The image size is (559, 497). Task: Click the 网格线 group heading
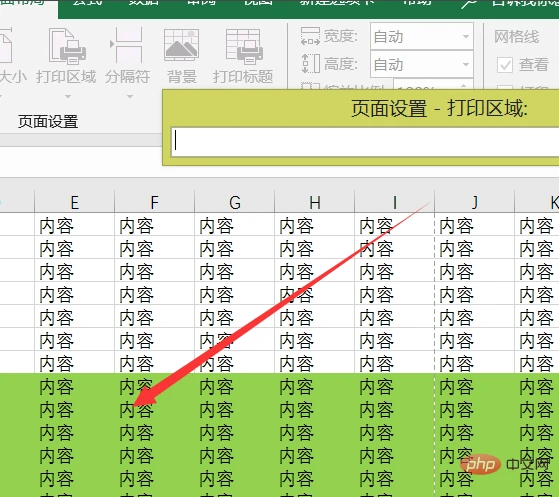coord(517,36)
